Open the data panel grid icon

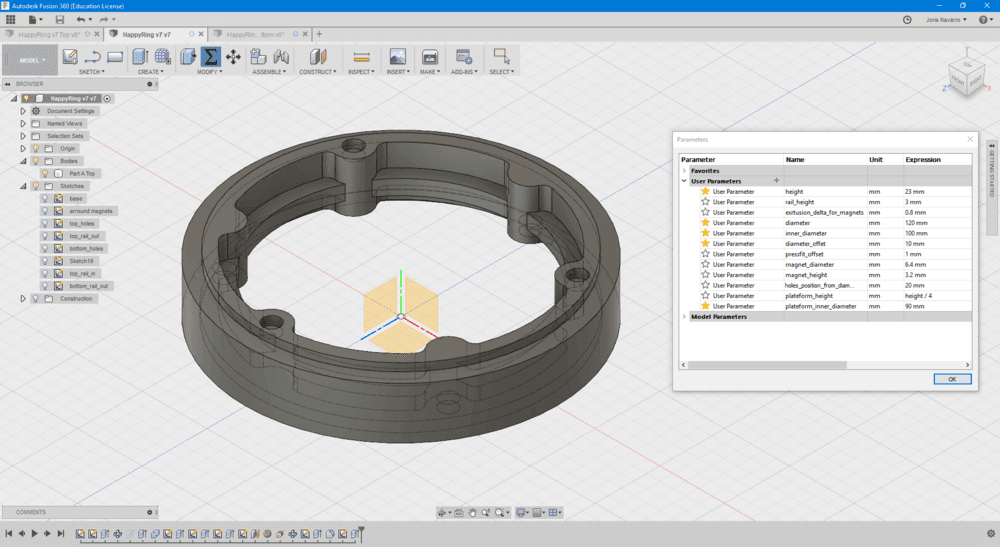click(x=10, y=20)
